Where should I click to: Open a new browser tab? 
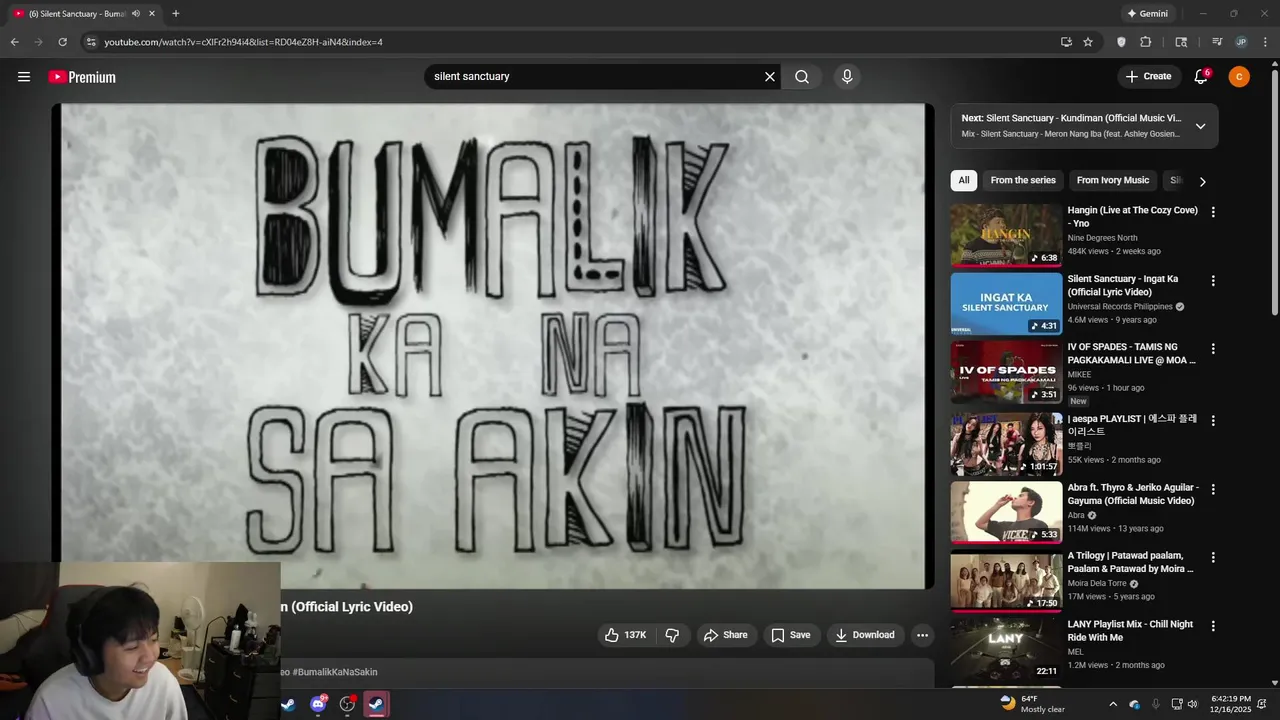click(176, 14)
